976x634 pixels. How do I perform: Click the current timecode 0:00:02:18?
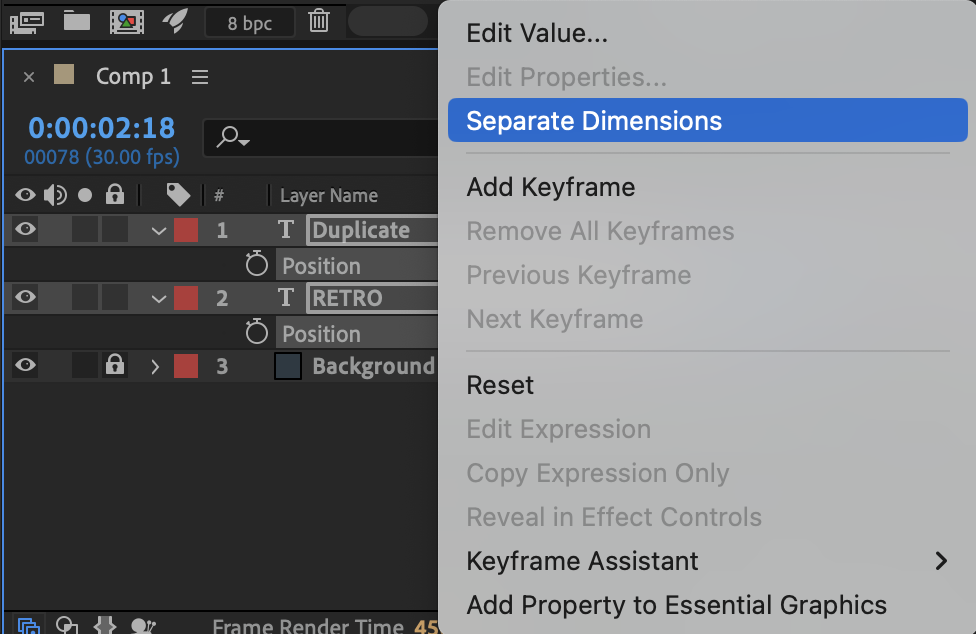[x=101, y=128]
